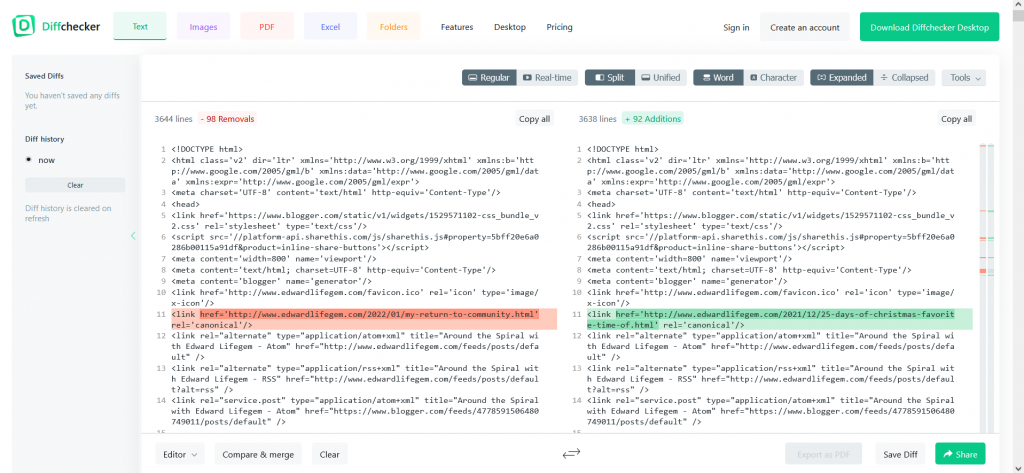This screenshot has width=1024, height=473.
Task: Switch to Regular diff mode
Action: tap(489, 78)
